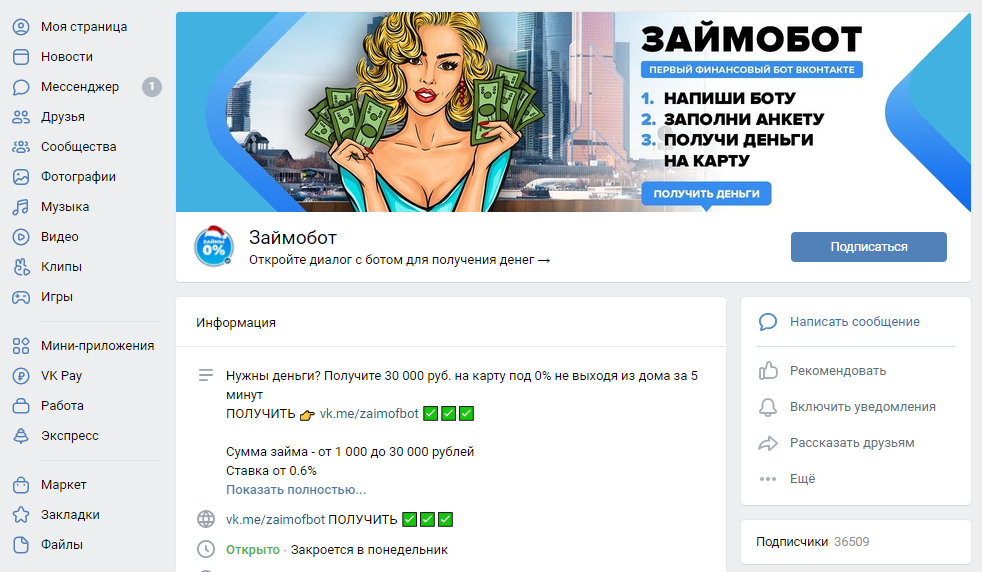Subscribe with the Подписаться button
Viewport: 982px width, 572px height.
click(x=869, y=247)
